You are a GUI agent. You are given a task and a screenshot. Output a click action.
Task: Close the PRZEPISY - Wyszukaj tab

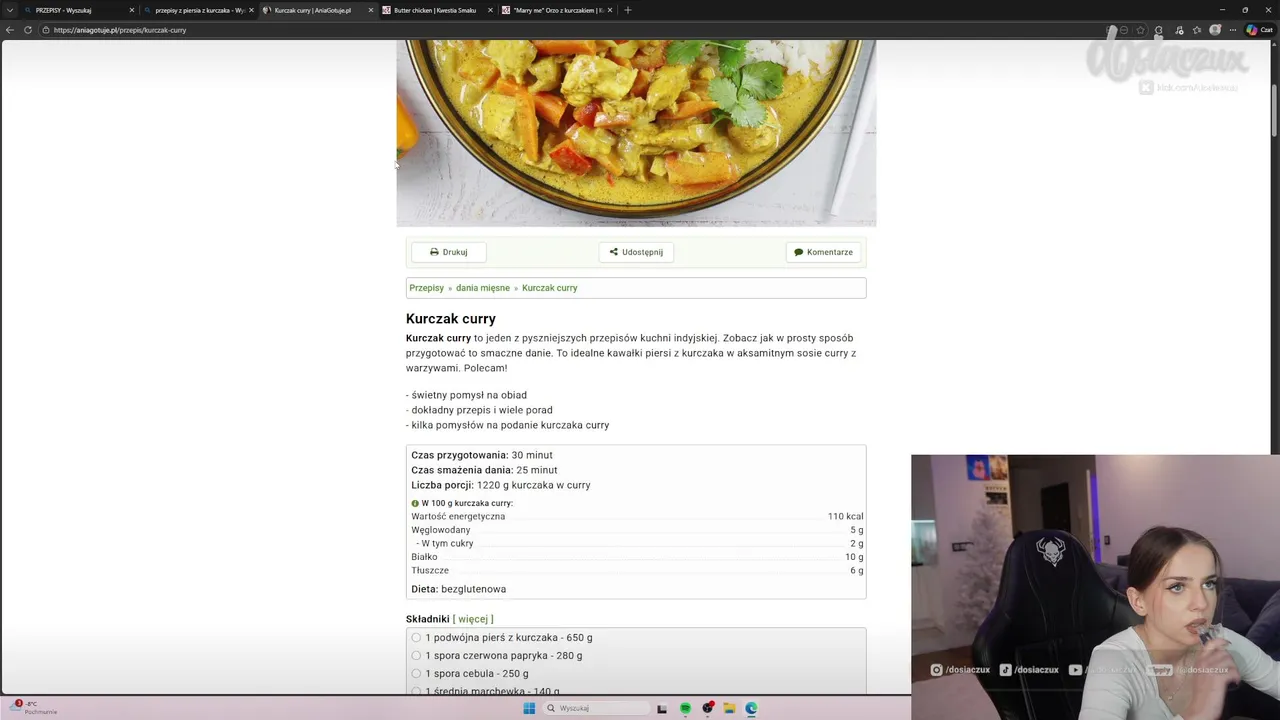coord(131,10)
